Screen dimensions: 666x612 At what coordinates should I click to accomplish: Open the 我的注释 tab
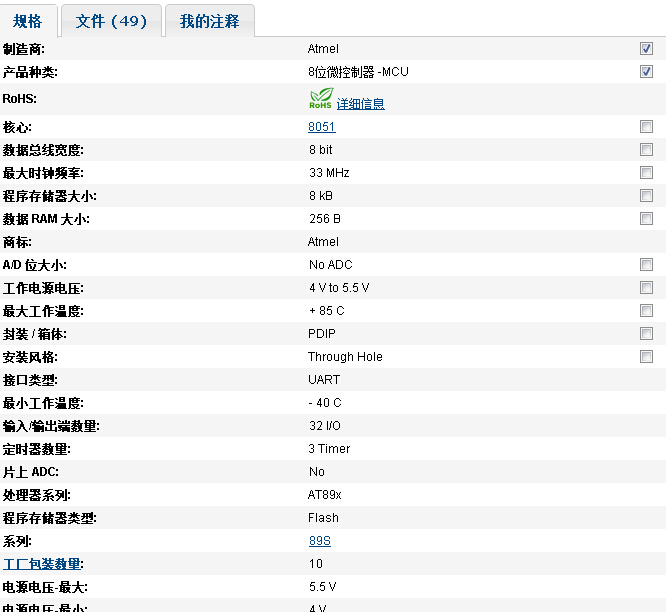(x=210, y=21)
